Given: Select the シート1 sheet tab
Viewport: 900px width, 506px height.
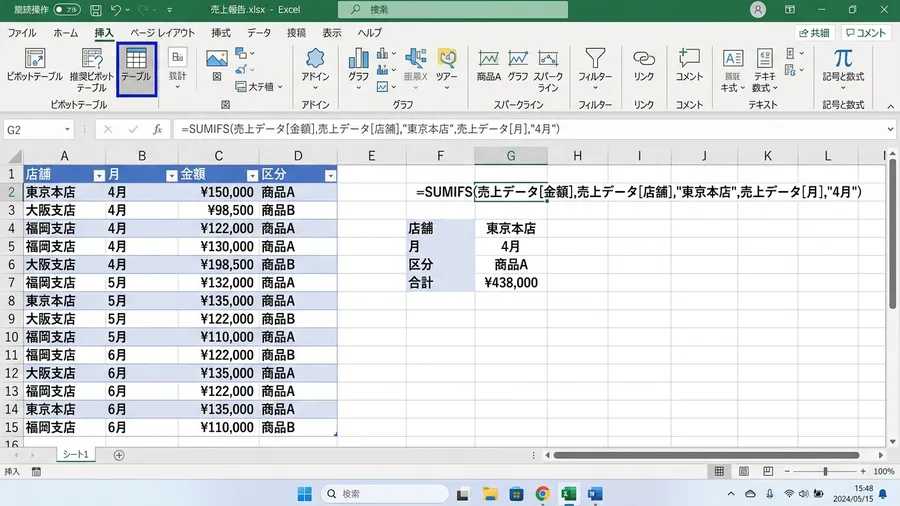Looking at the screenshot, I should click(76, 454).
